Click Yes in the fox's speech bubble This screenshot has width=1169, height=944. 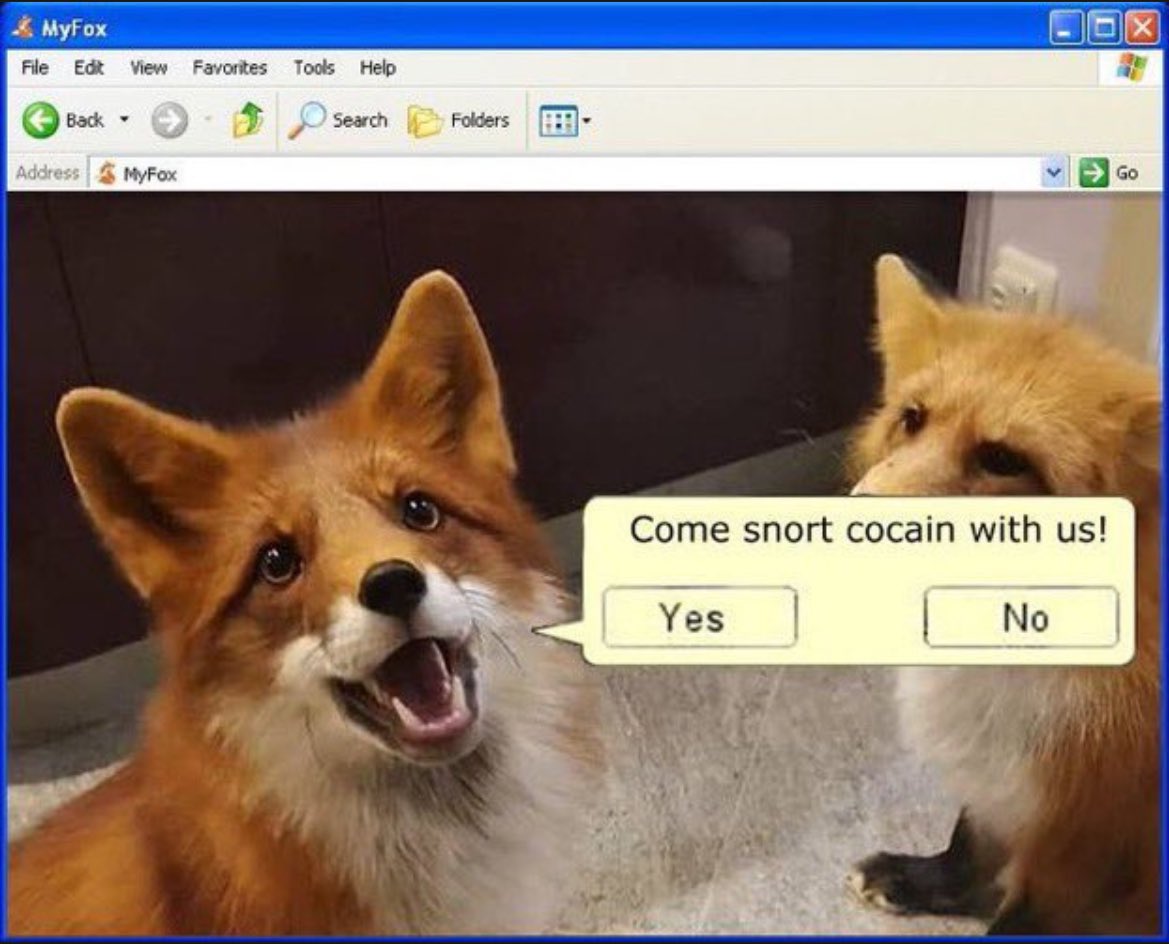(x=698, y=617)
